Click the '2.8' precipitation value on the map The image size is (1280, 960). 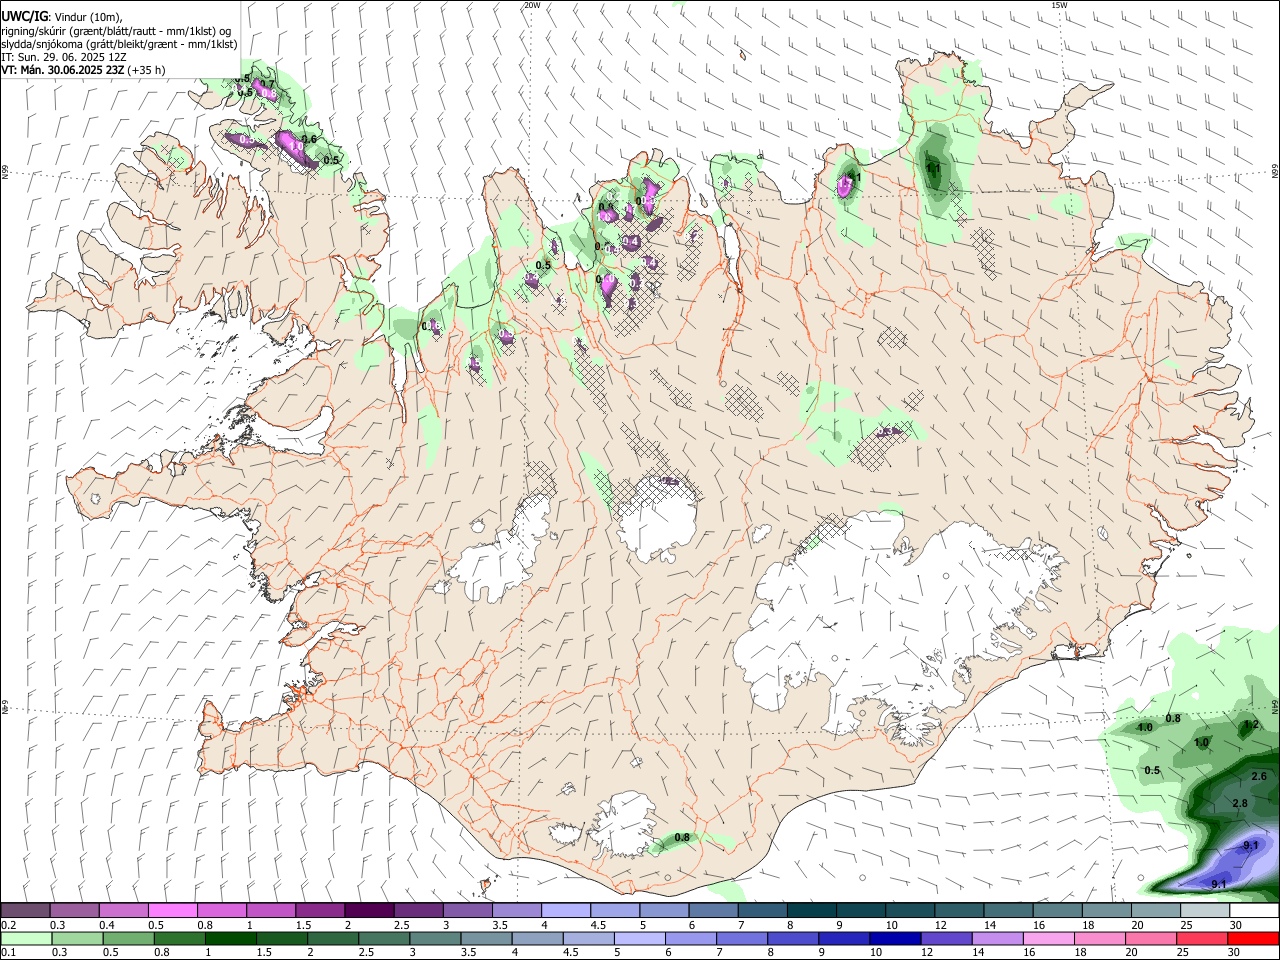click(x=1240, y=803)
